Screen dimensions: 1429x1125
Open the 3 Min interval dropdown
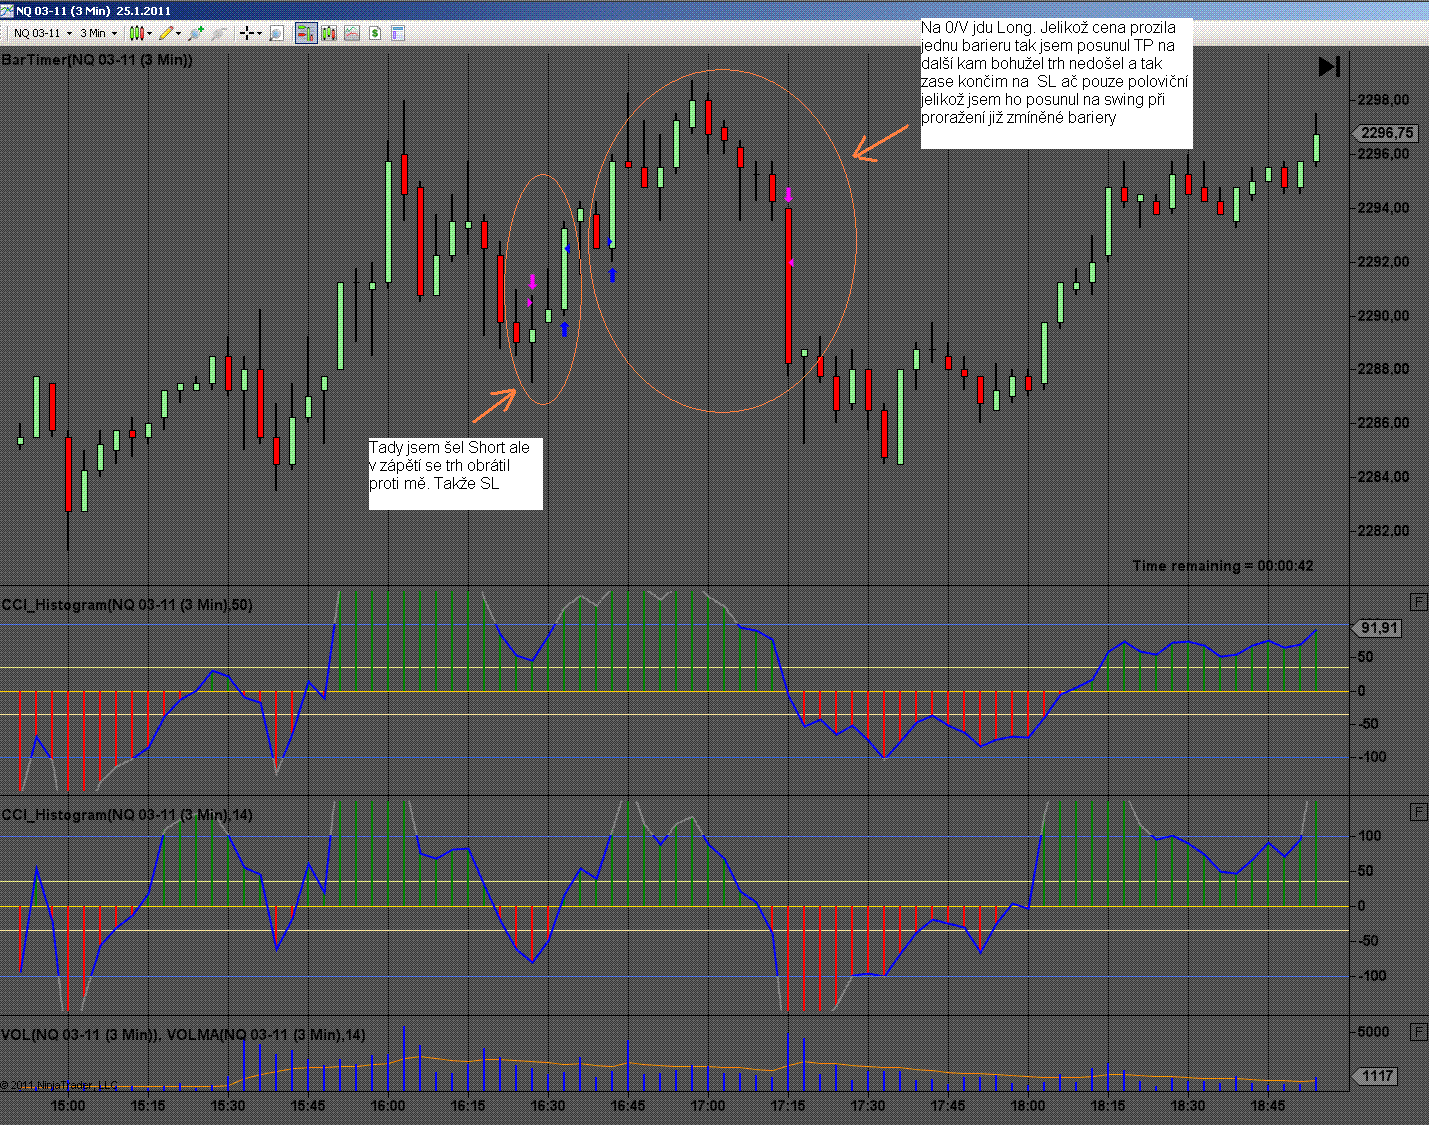point(98,33)
